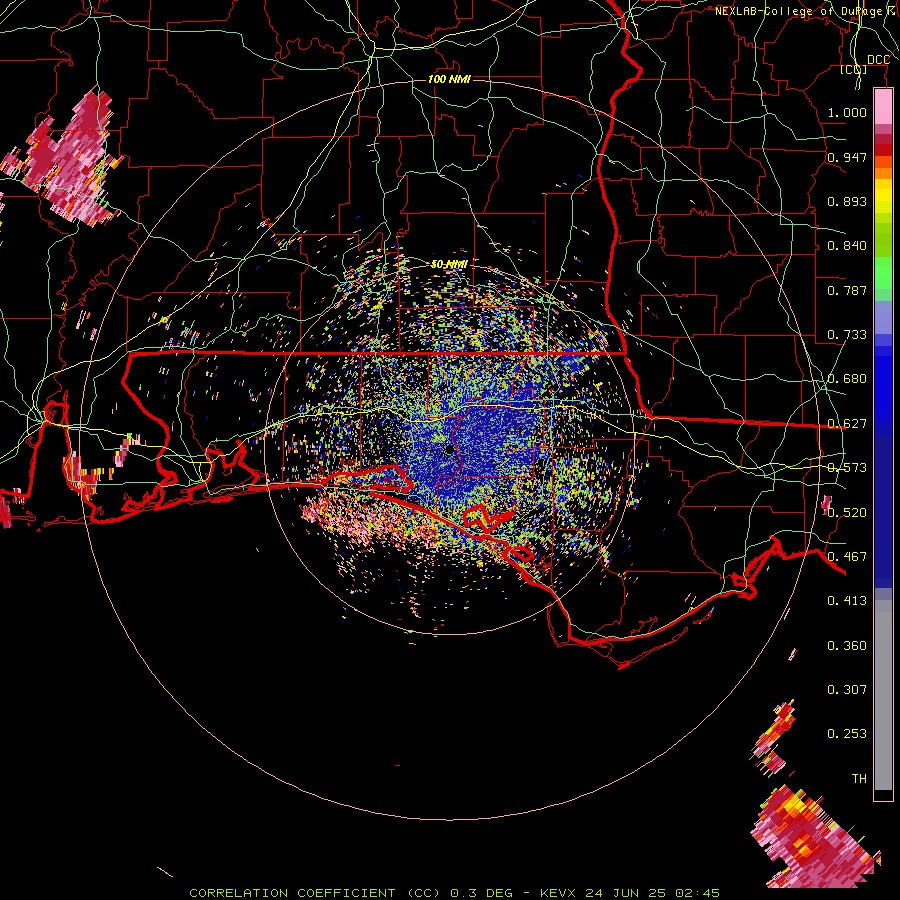Click the 0.733 legend value
This screenshot has width=900, height=900.
click(x=847, y=335)
